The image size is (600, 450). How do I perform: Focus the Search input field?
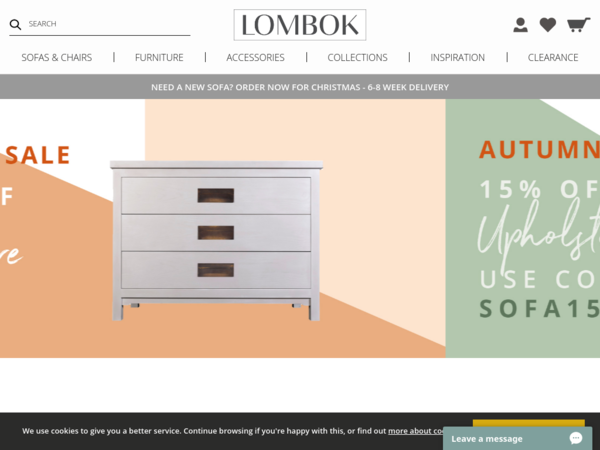click(109, 24)
